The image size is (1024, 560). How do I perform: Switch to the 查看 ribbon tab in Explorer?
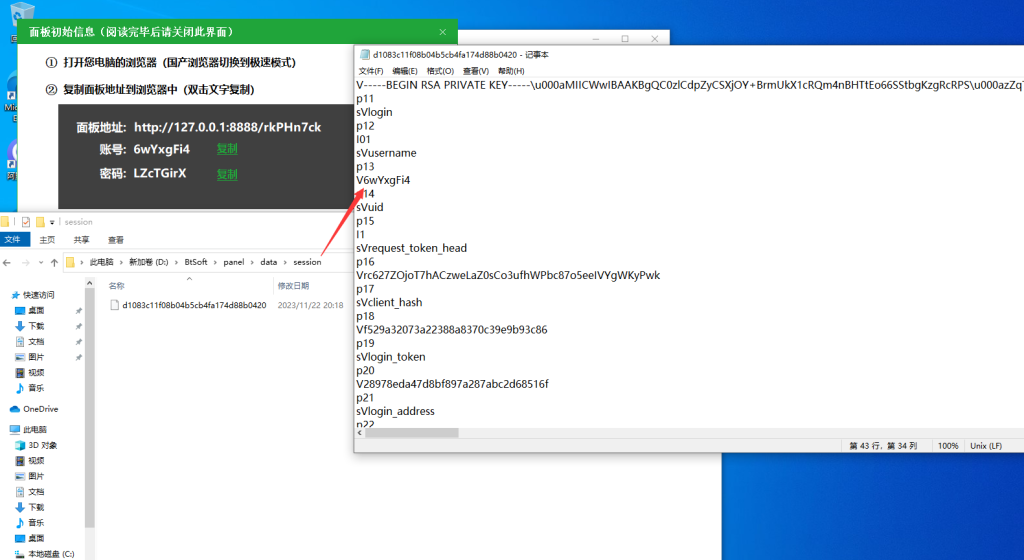tap(116, 240)
